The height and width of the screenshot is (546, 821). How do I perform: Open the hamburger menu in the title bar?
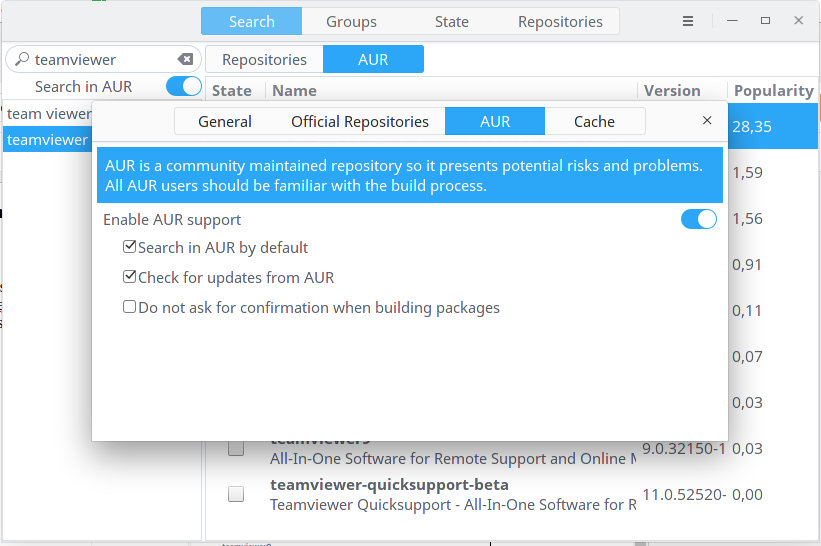coord(688,21)
